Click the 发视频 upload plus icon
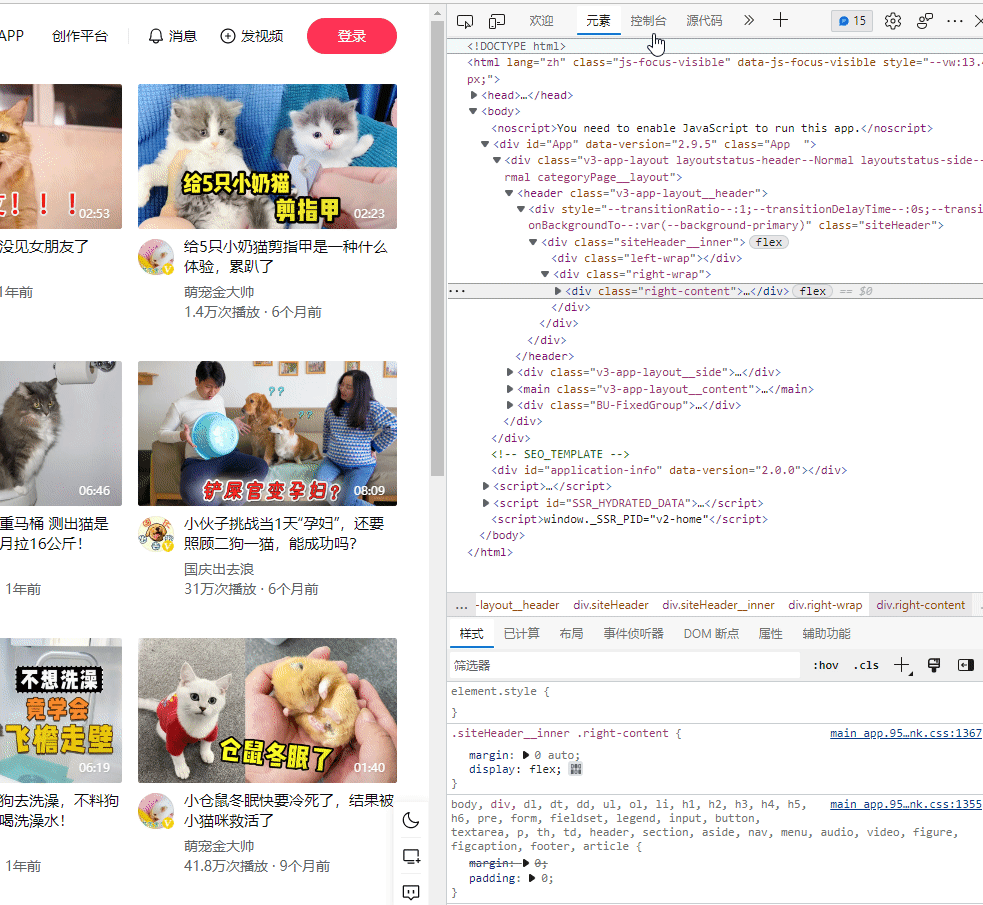This screenshot has height=905, width=983. coord(228,36)
